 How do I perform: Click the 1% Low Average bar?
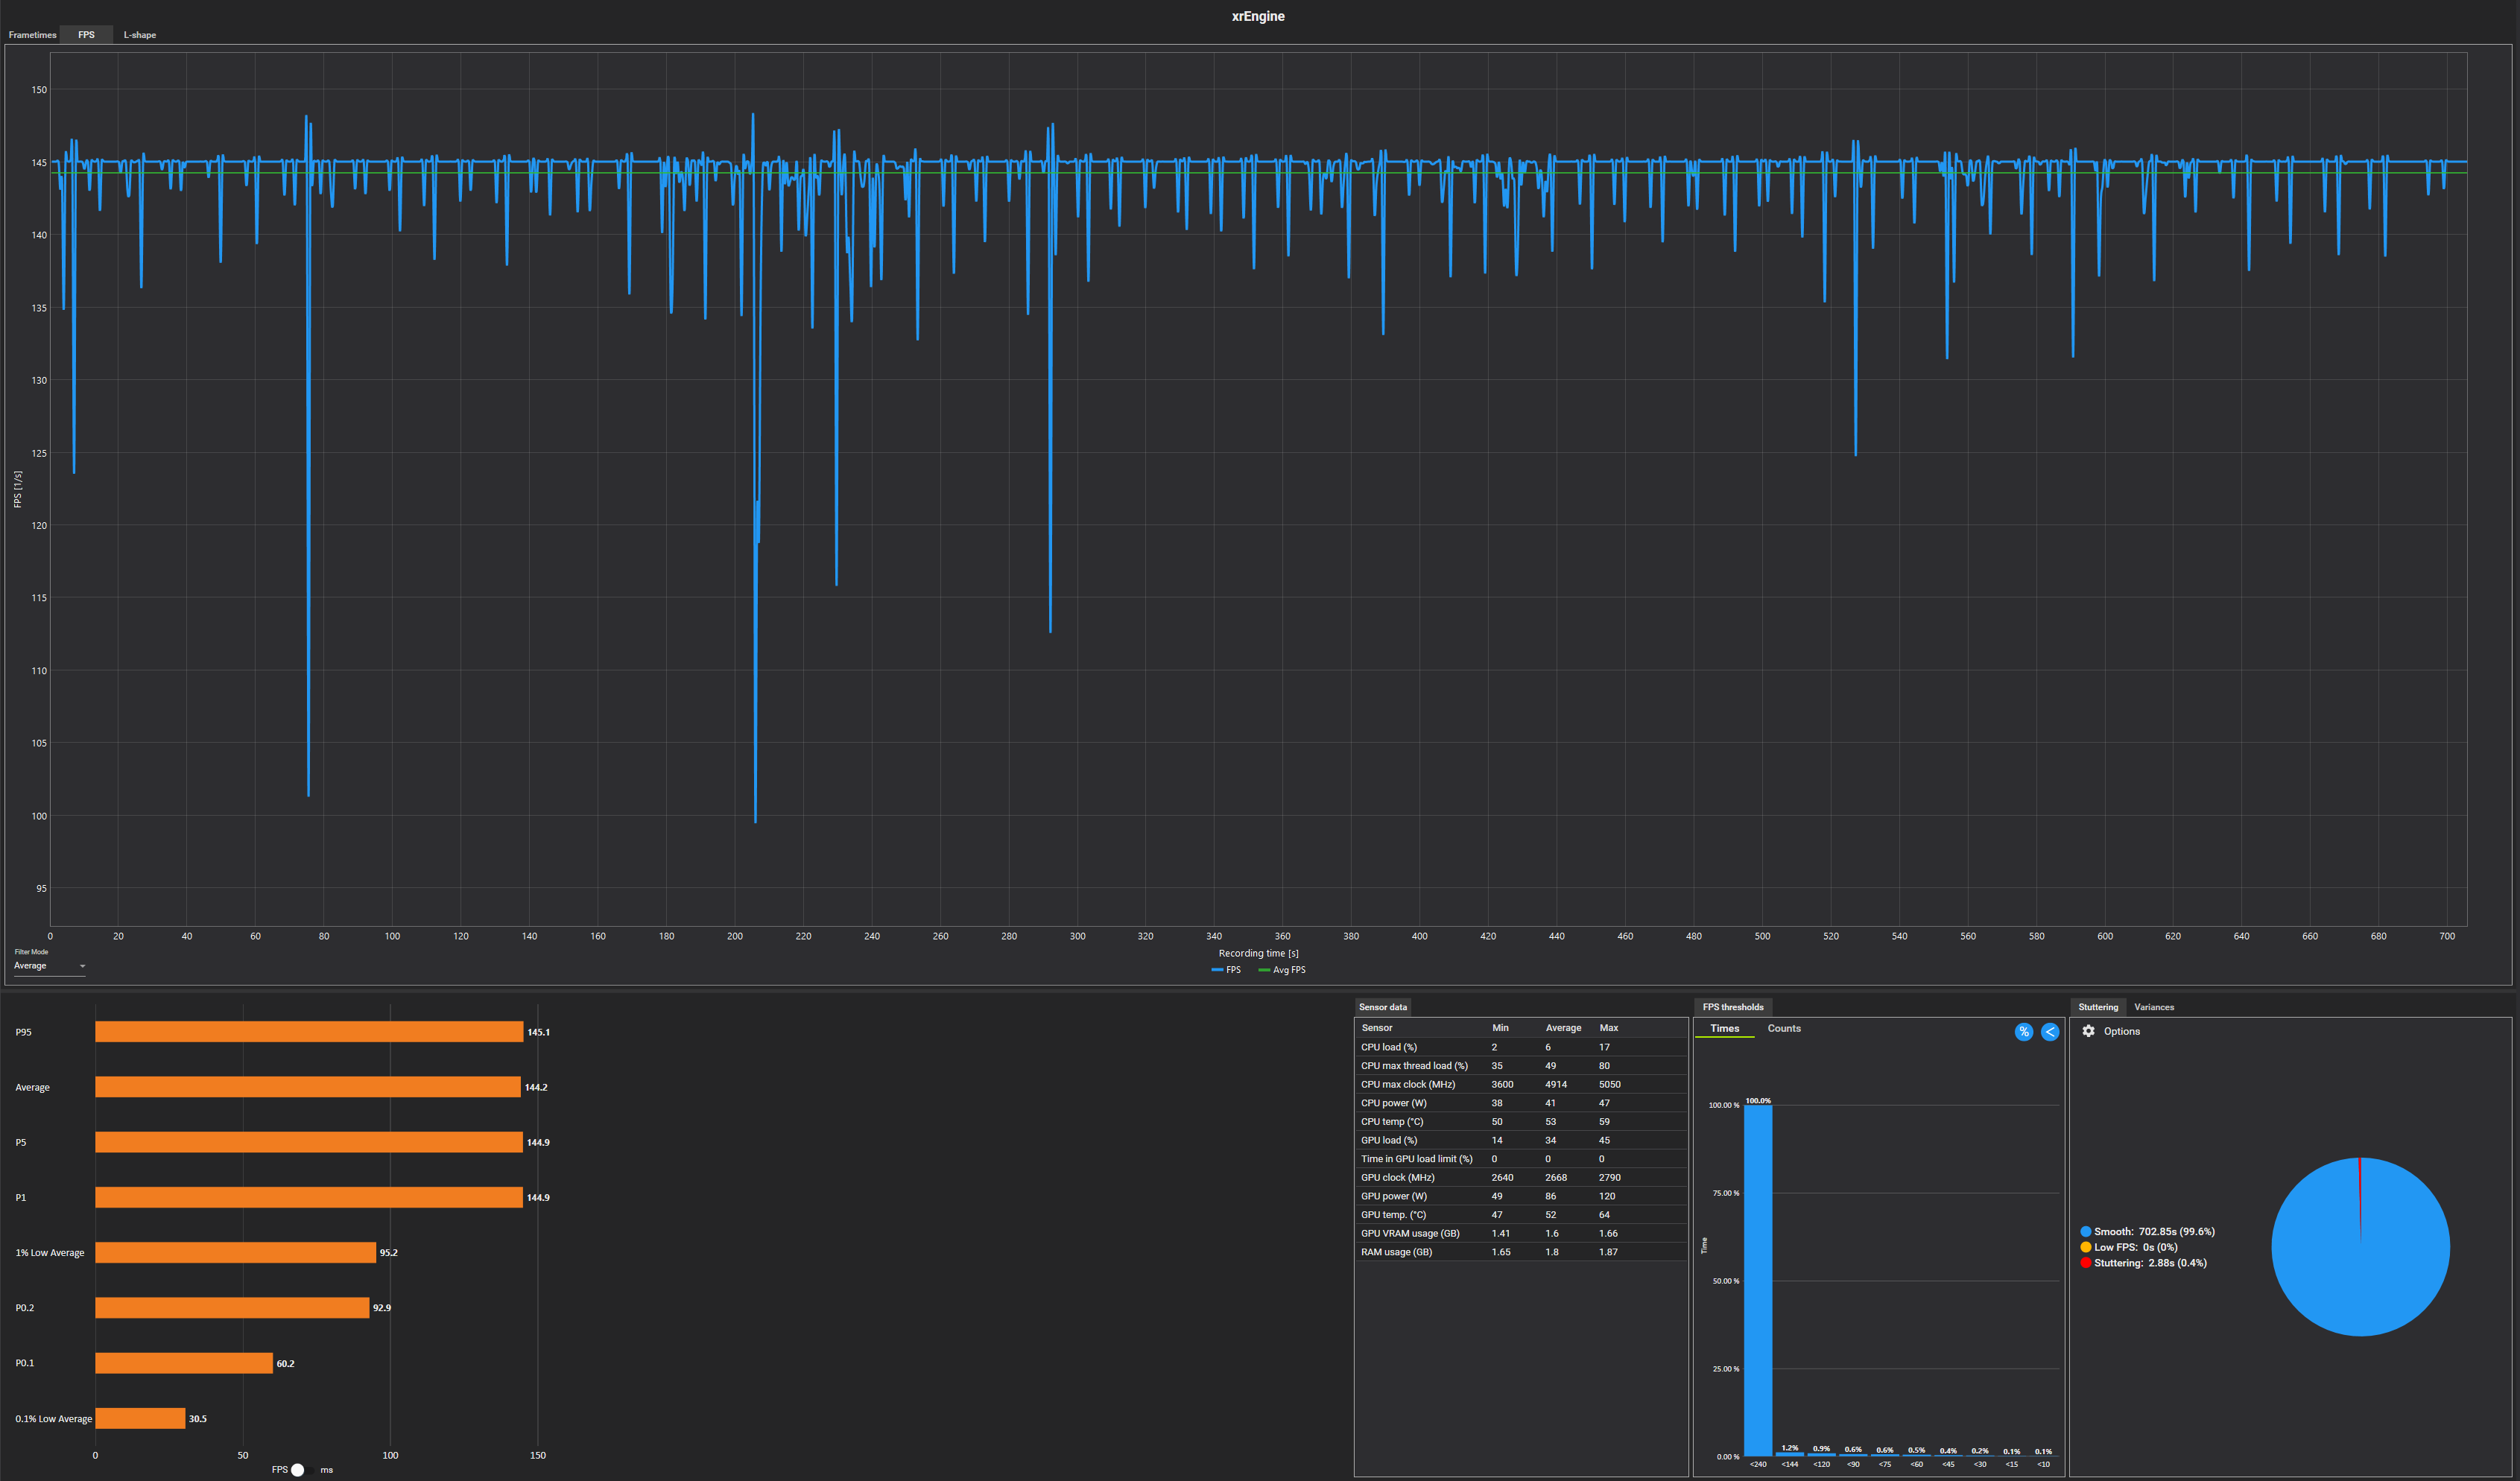[x=235, y=1252]
